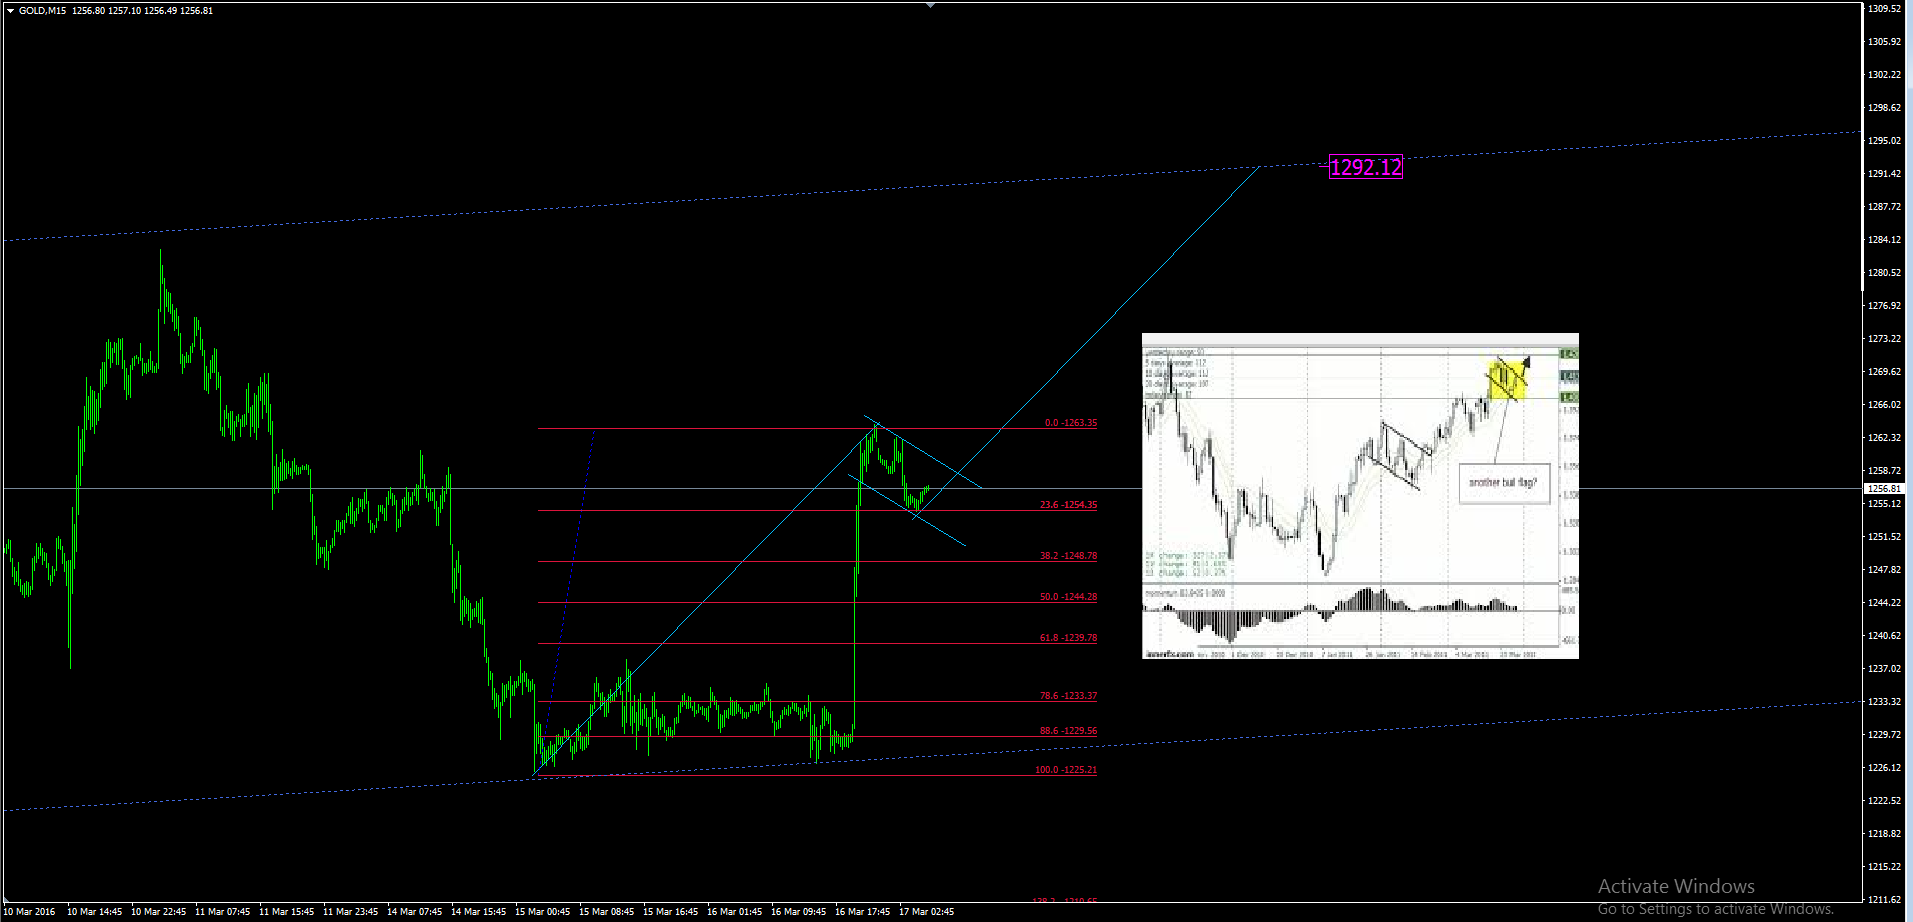This screenshot has width=1913, height=922.
Task: Click the chart shift triangle marker at top
Action: (931, 5)
